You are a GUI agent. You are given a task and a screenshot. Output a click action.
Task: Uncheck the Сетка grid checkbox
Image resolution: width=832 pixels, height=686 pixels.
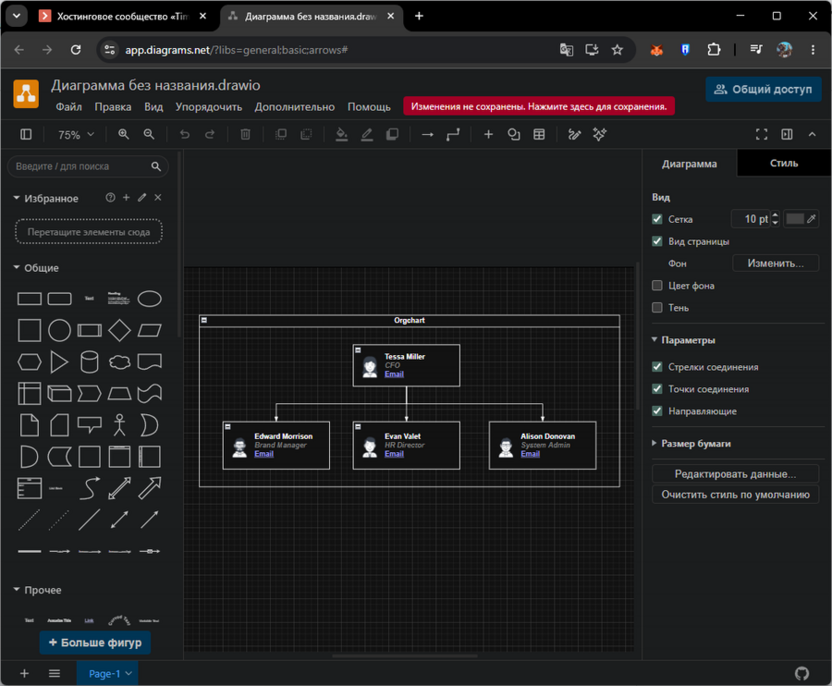pyautogui.click(x=657, y=219)
